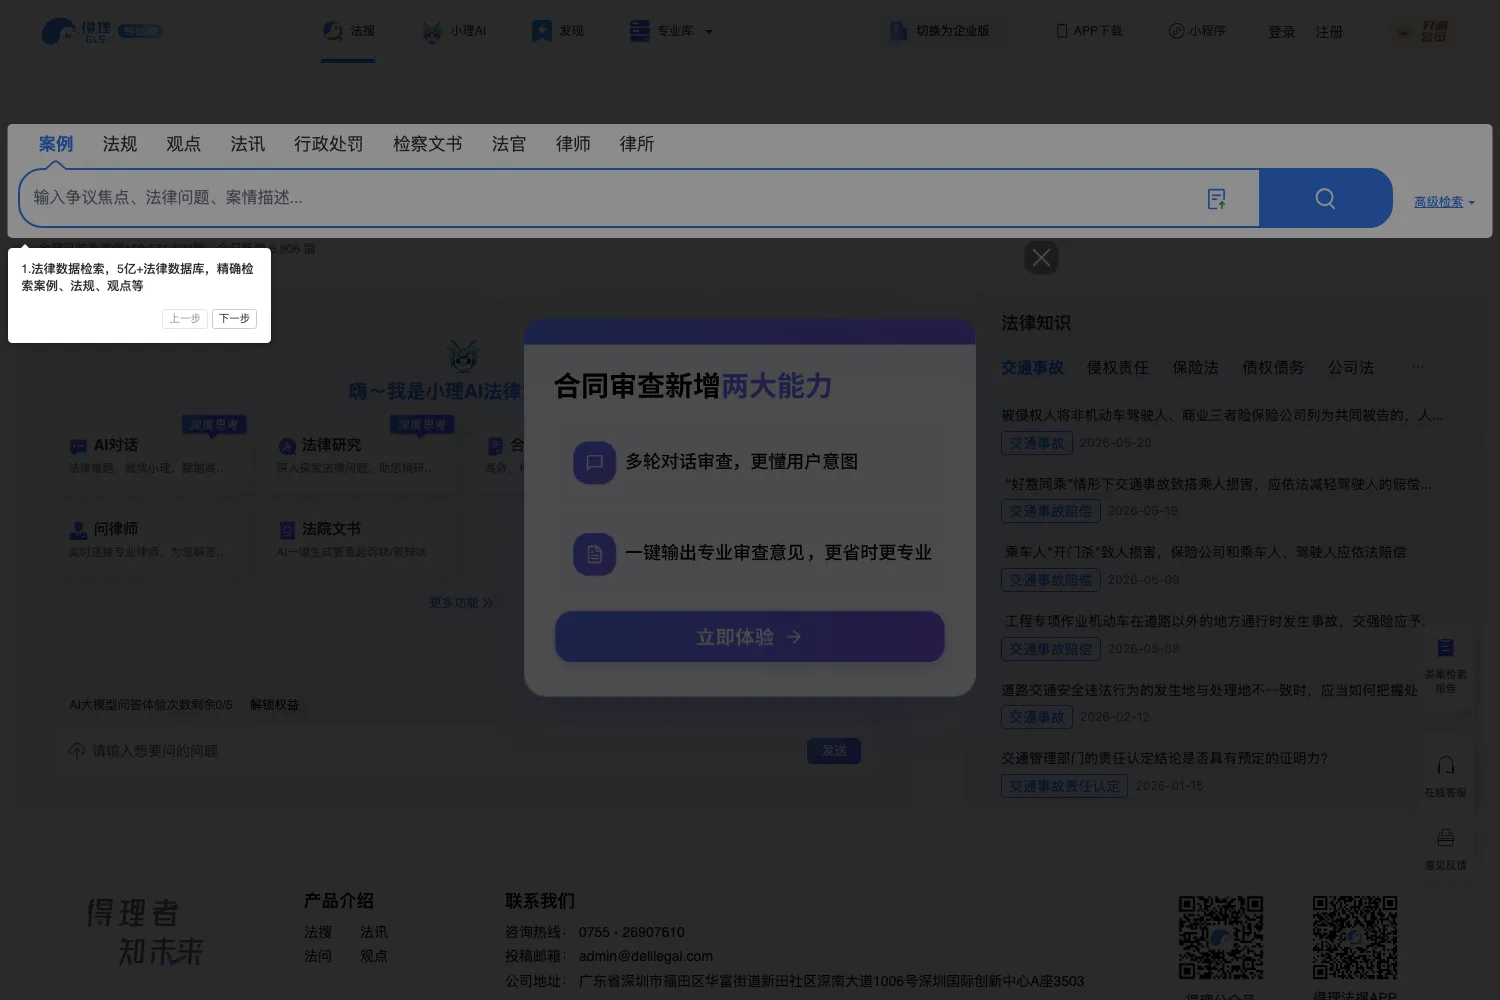Click the left QR code in the footer
This screenshot has height=1000, width=1500.
pyautogui.click(x=1221, y=938)
